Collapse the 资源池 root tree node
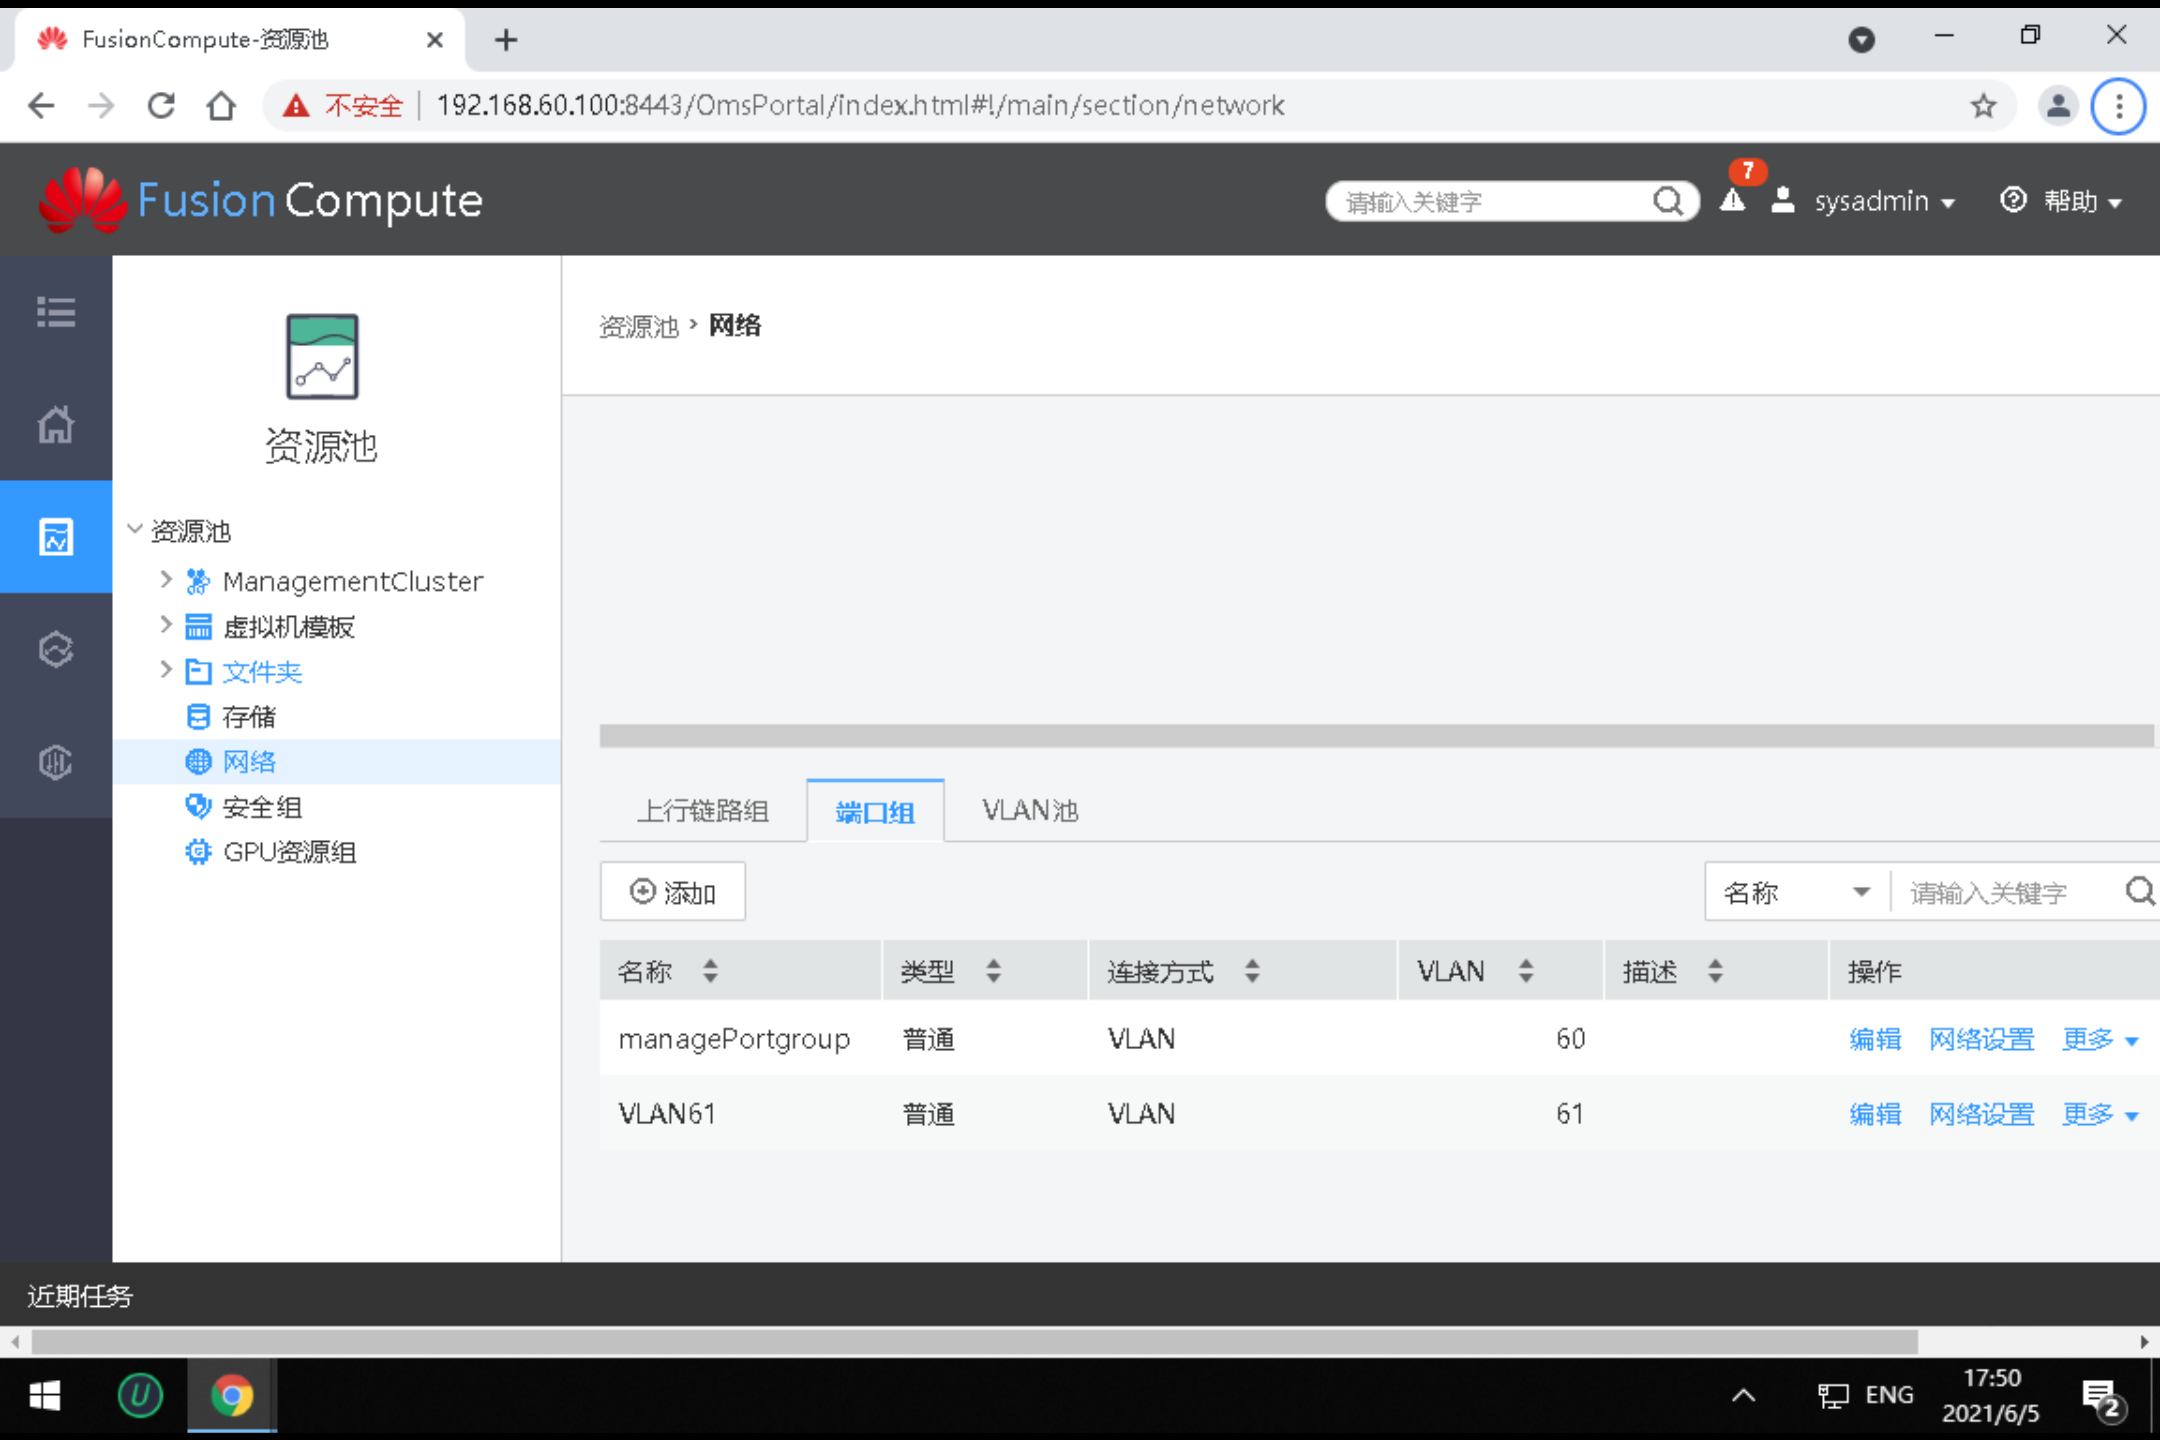 tap(135, 530)
